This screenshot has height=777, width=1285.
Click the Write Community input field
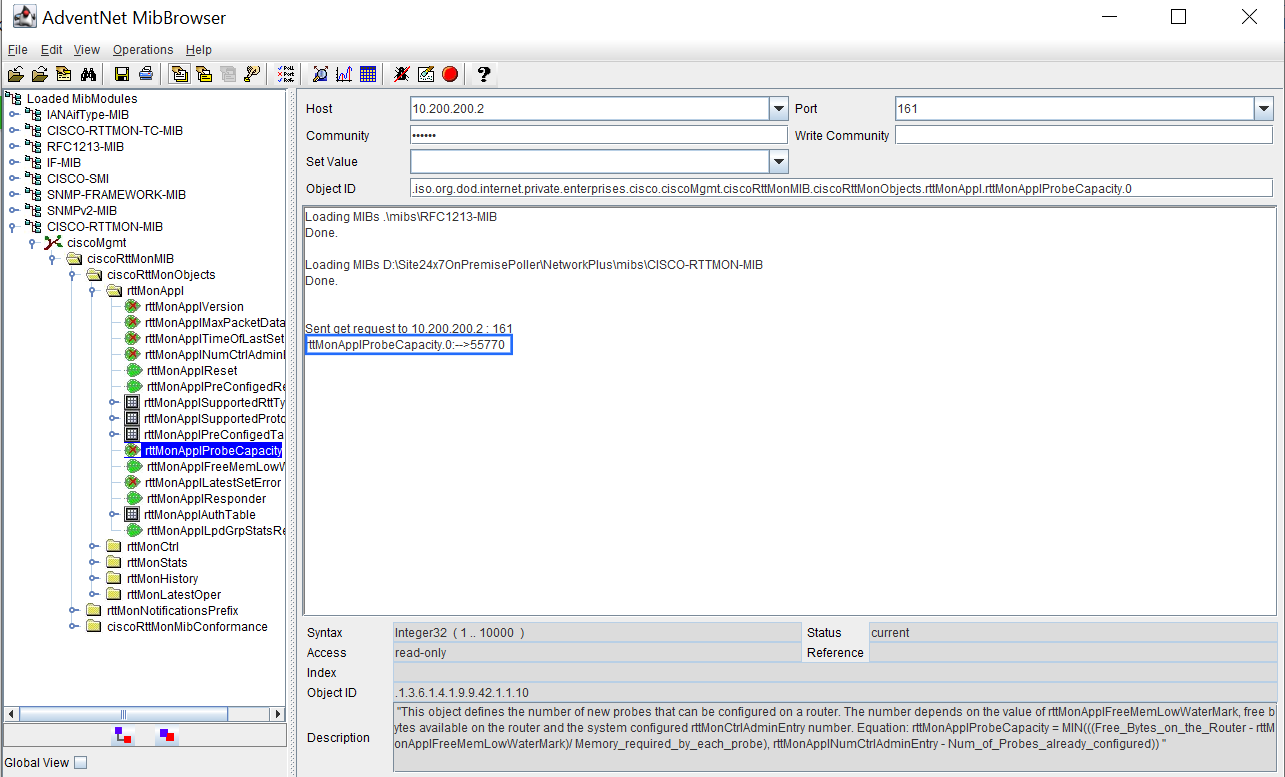tap(1083, 136)
